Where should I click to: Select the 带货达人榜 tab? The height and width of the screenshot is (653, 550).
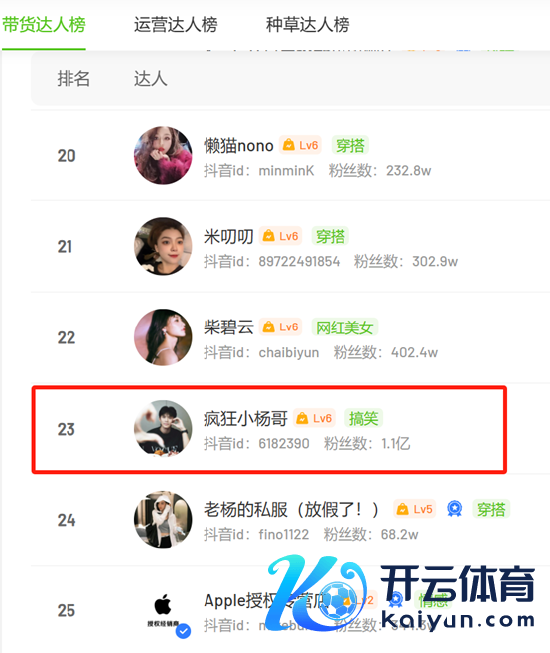pos(44,25)
